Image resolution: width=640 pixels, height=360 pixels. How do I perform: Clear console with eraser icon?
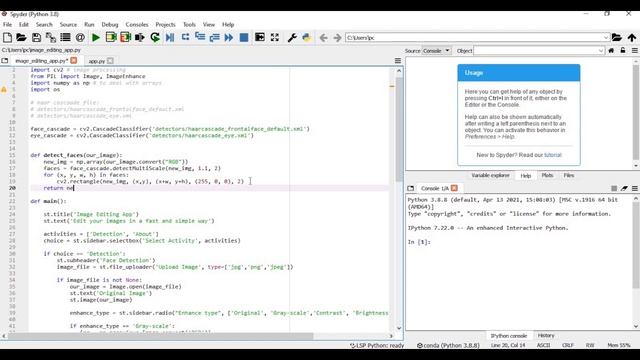click(x=624, y=188)
